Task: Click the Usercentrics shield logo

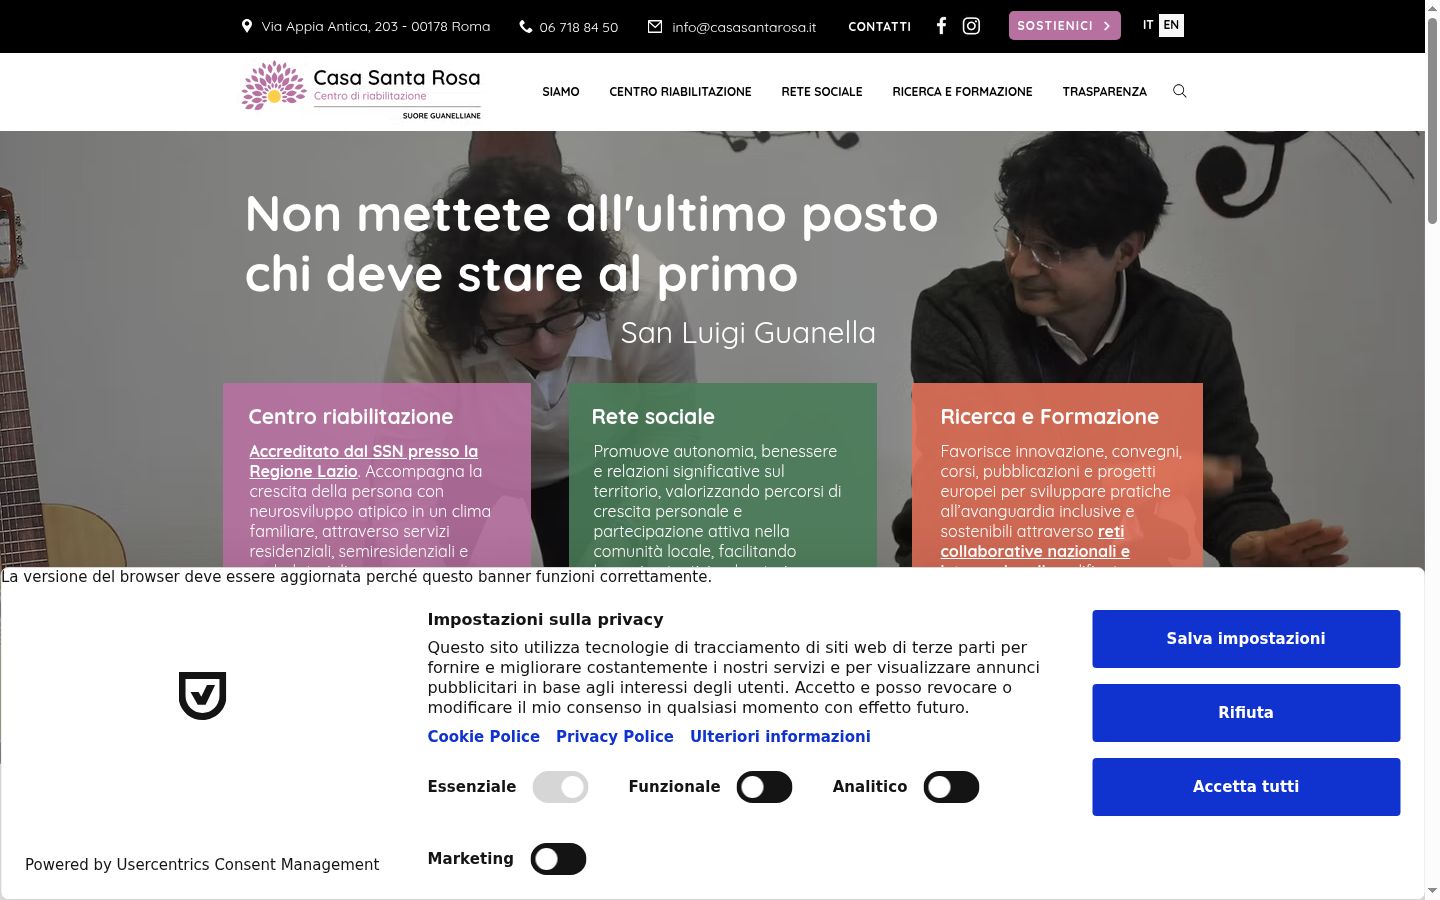Action: click(x=202, y=695)
